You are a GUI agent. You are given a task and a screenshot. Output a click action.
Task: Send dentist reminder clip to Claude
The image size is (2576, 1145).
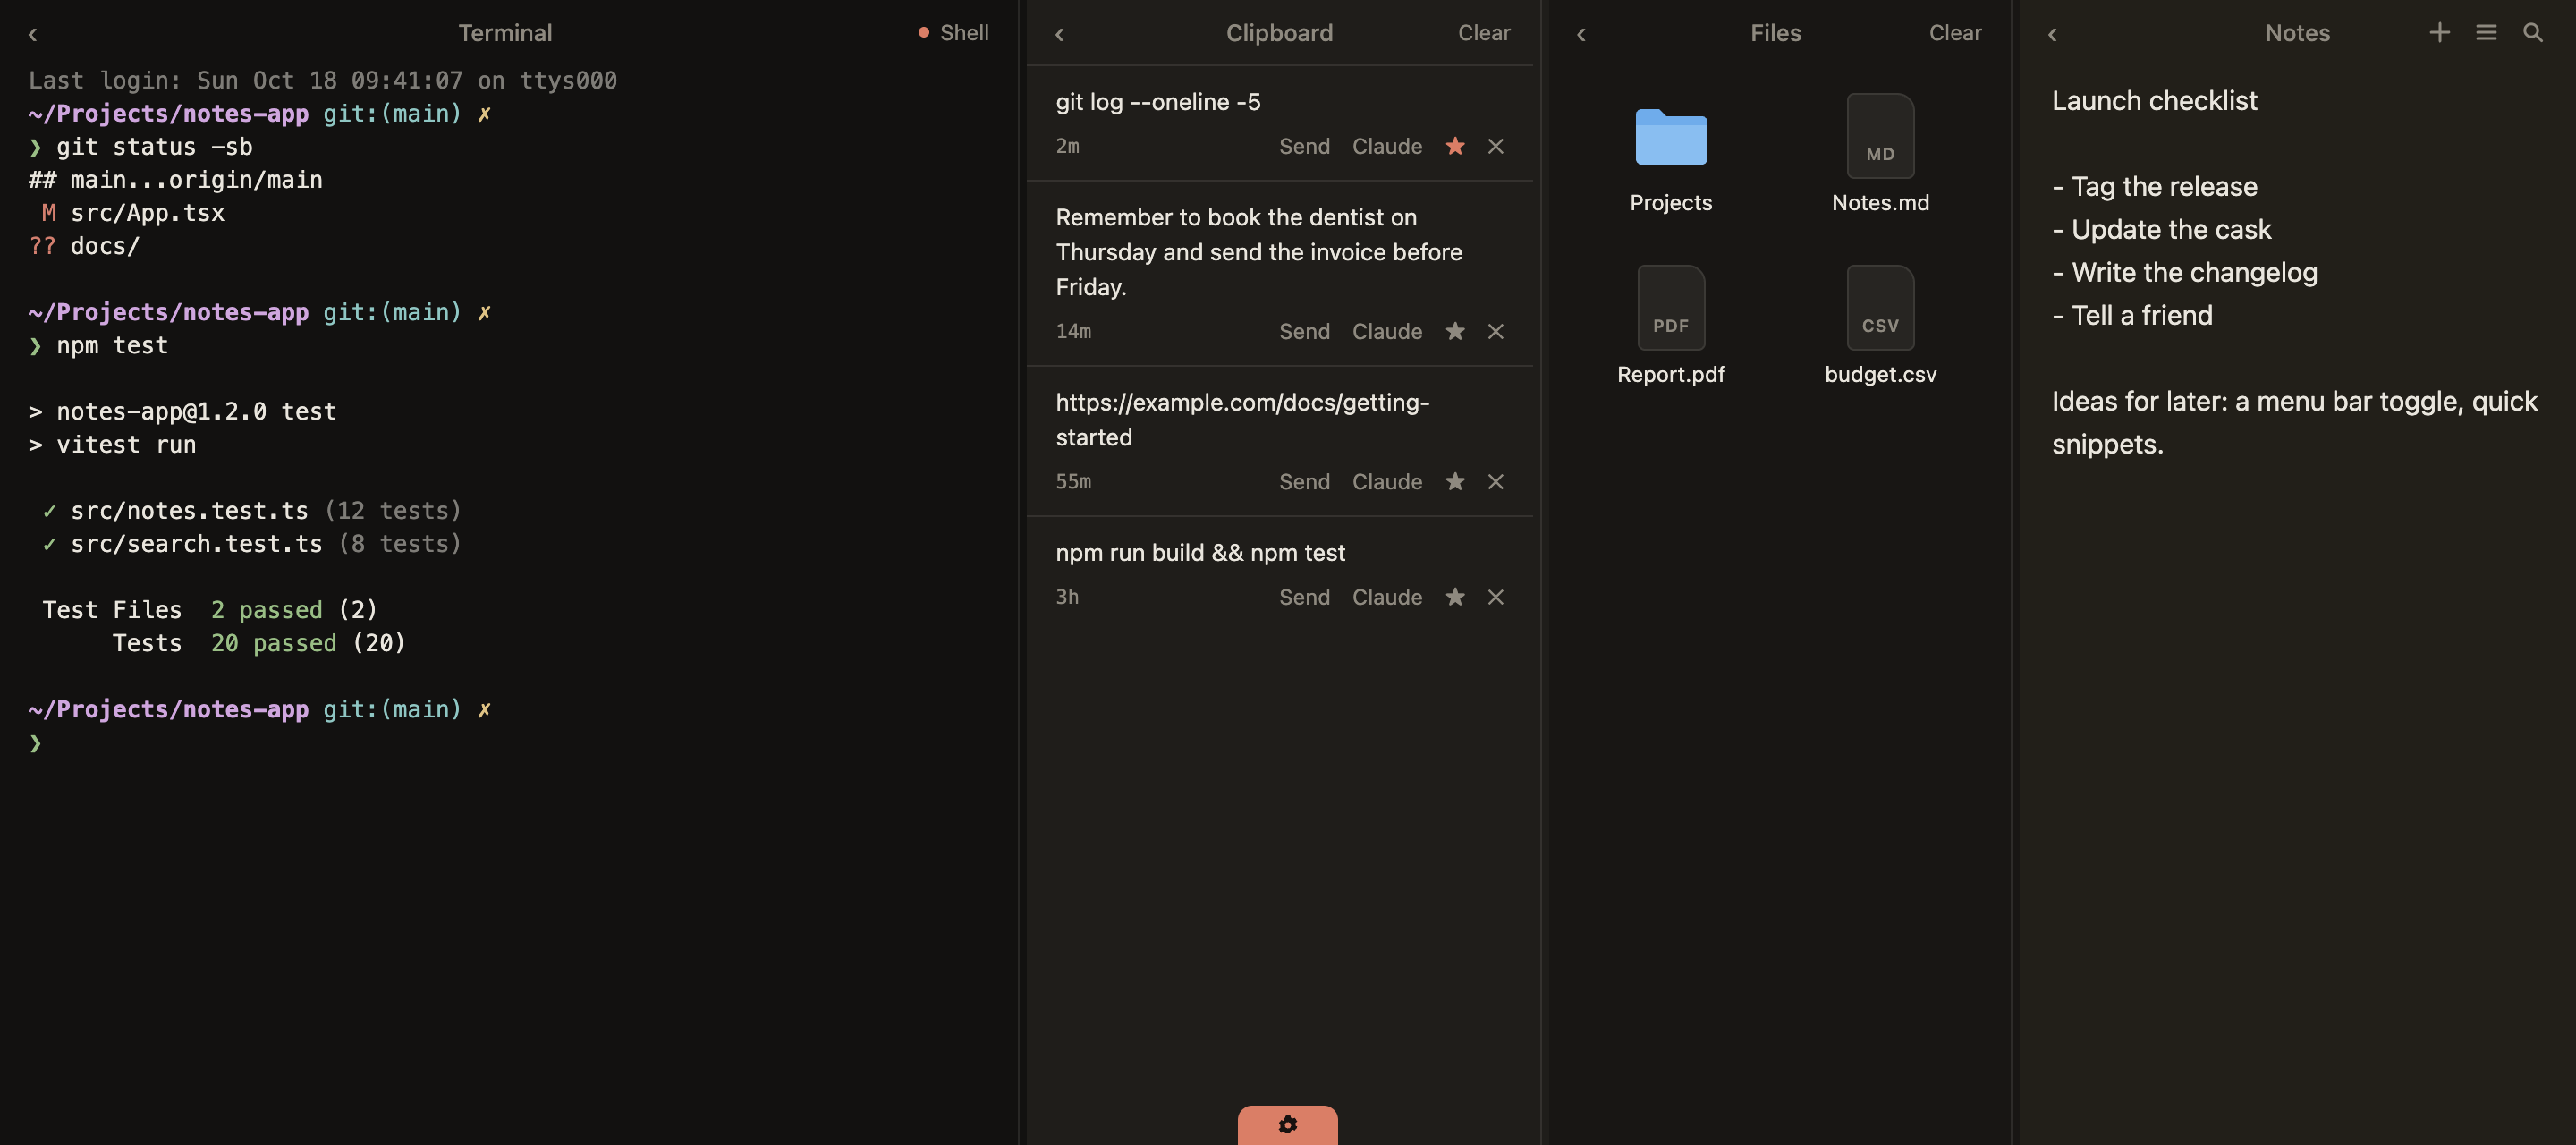pos(1387,331)
